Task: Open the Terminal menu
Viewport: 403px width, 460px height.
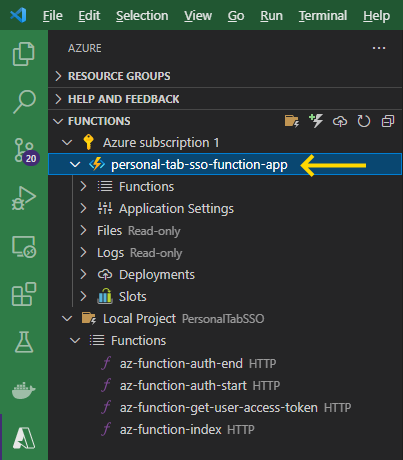Action: coord(323,15)
